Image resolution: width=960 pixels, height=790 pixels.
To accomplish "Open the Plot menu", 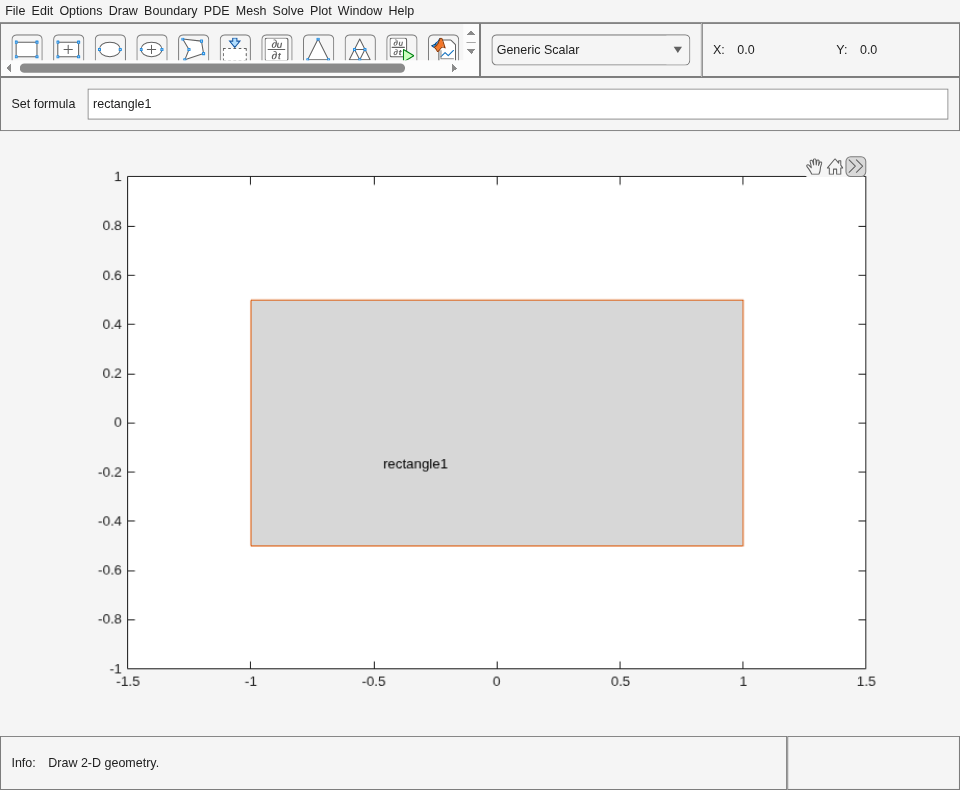I will (321, 11).
